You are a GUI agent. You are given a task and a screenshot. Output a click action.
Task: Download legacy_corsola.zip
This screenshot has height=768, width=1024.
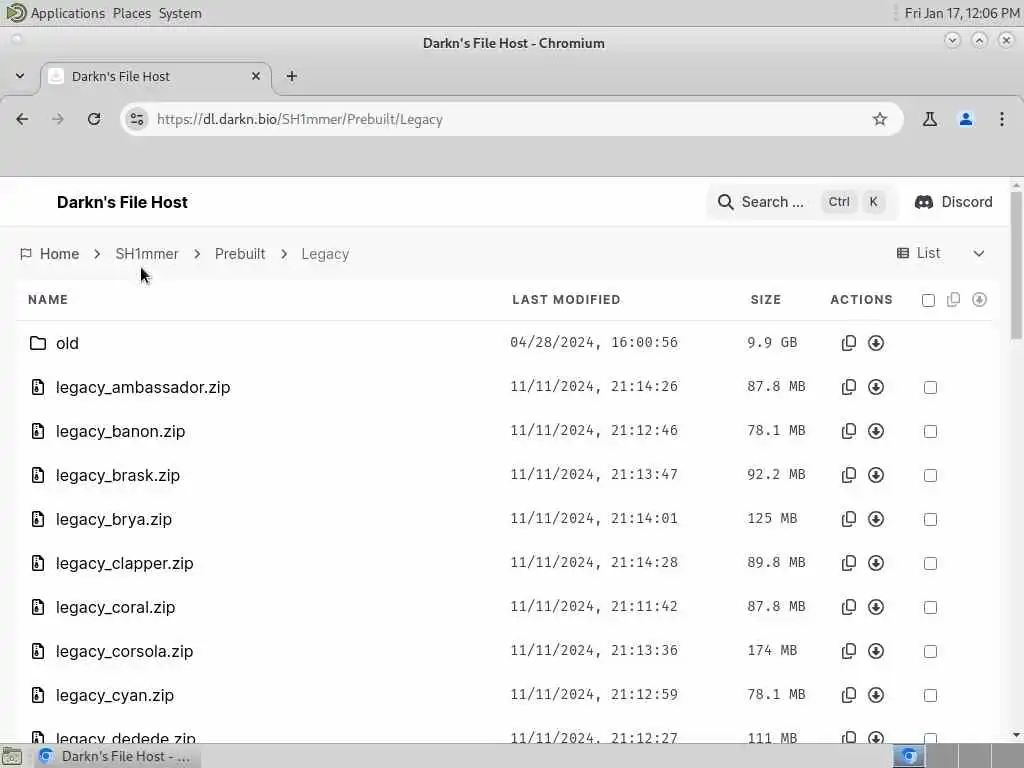point(876,651)
